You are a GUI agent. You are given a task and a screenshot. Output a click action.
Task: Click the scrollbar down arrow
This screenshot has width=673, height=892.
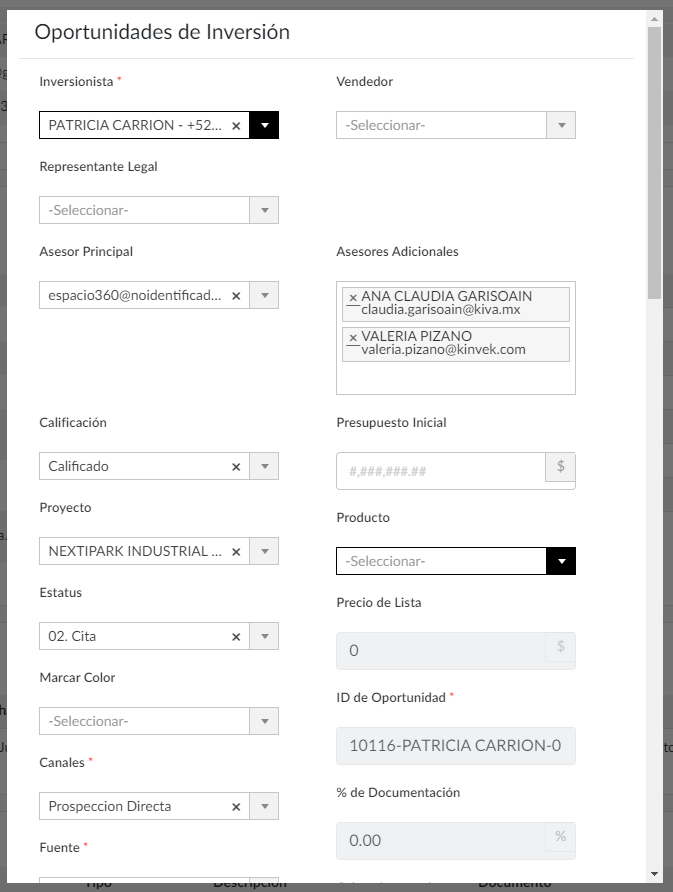[x=654, y=874]
